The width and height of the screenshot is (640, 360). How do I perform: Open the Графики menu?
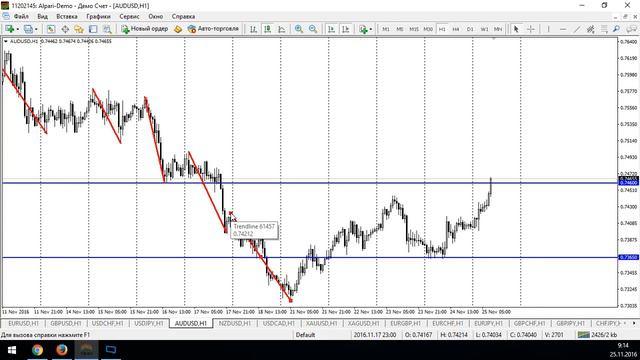tap(98, 16)
